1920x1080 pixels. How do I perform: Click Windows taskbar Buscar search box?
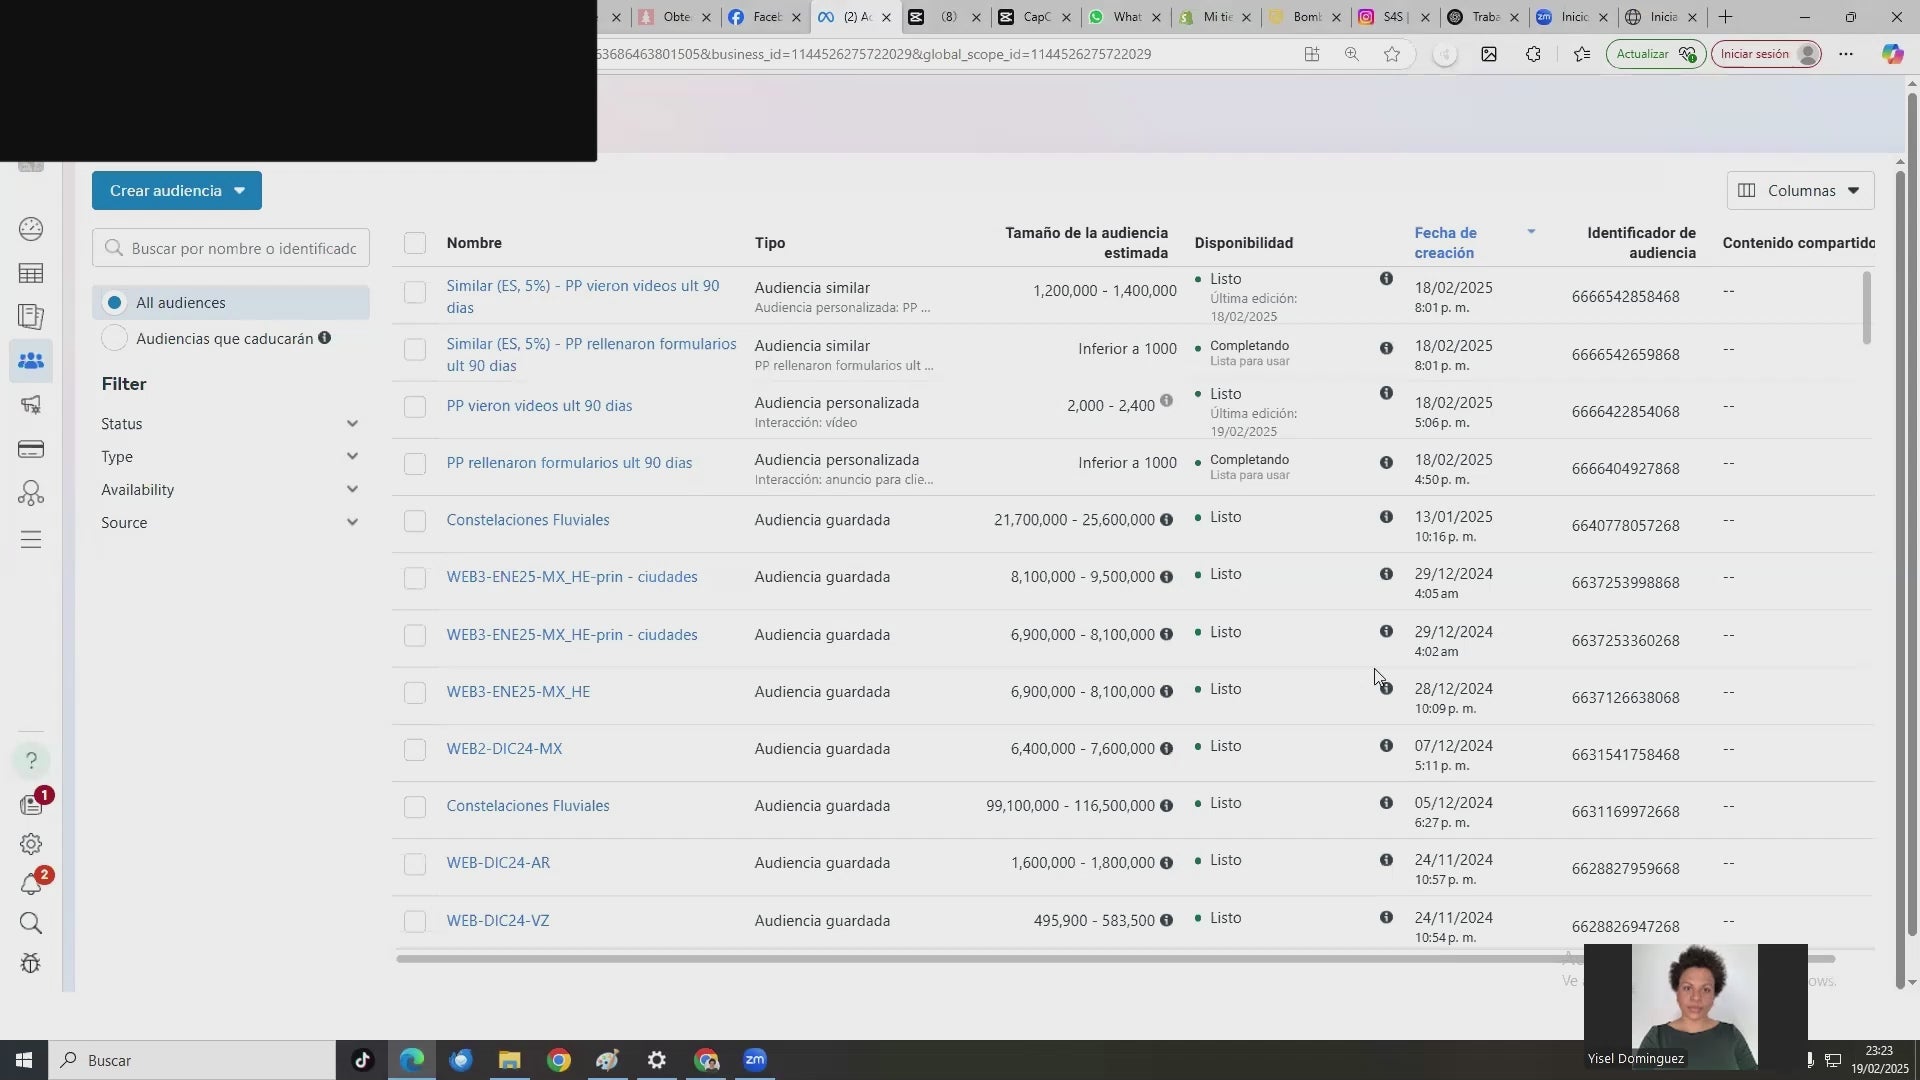pyautogui.click(x=192, y=1060)
